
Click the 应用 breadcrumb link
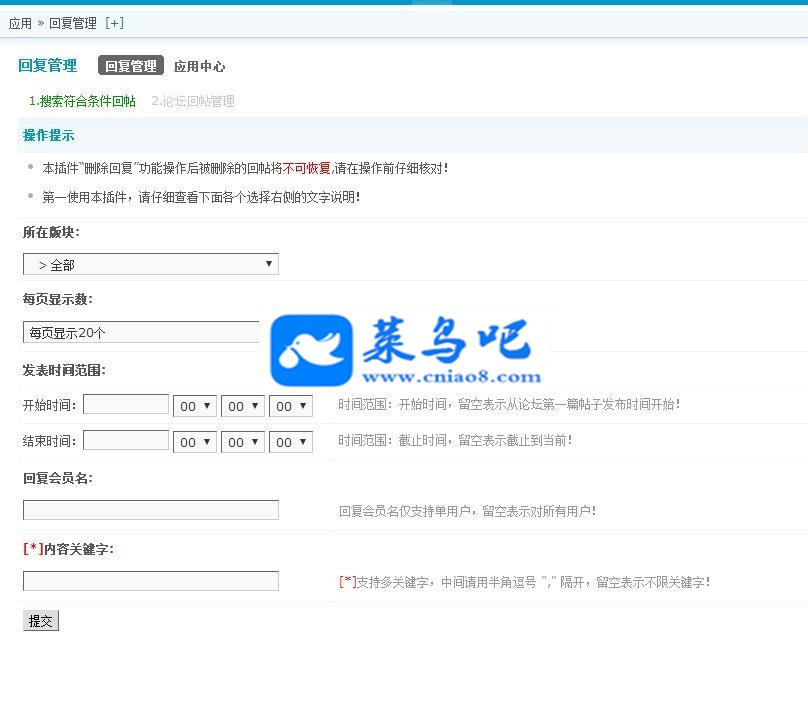point(20,23)
